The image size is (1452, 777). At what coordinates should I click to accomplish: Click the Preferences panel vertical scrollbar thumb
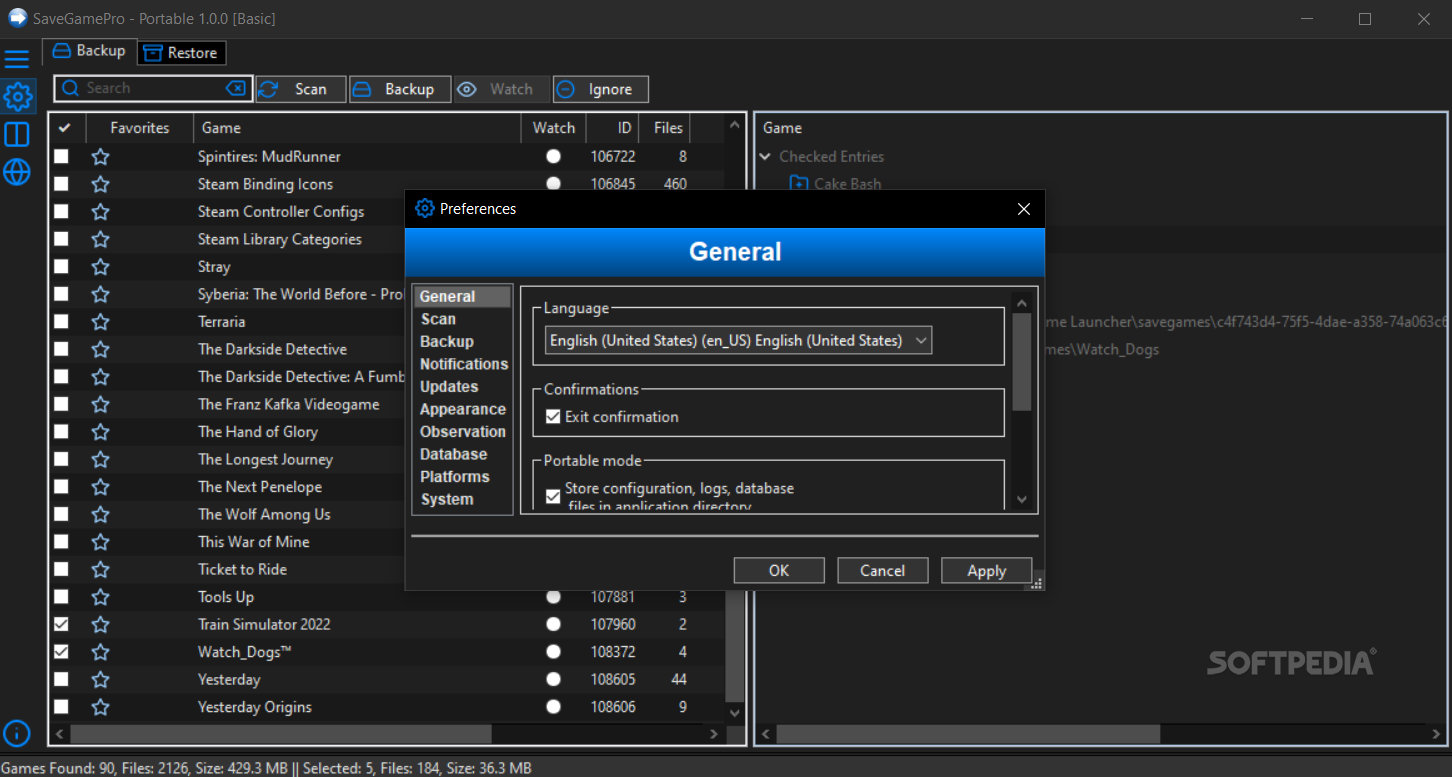coord(1021,361)
